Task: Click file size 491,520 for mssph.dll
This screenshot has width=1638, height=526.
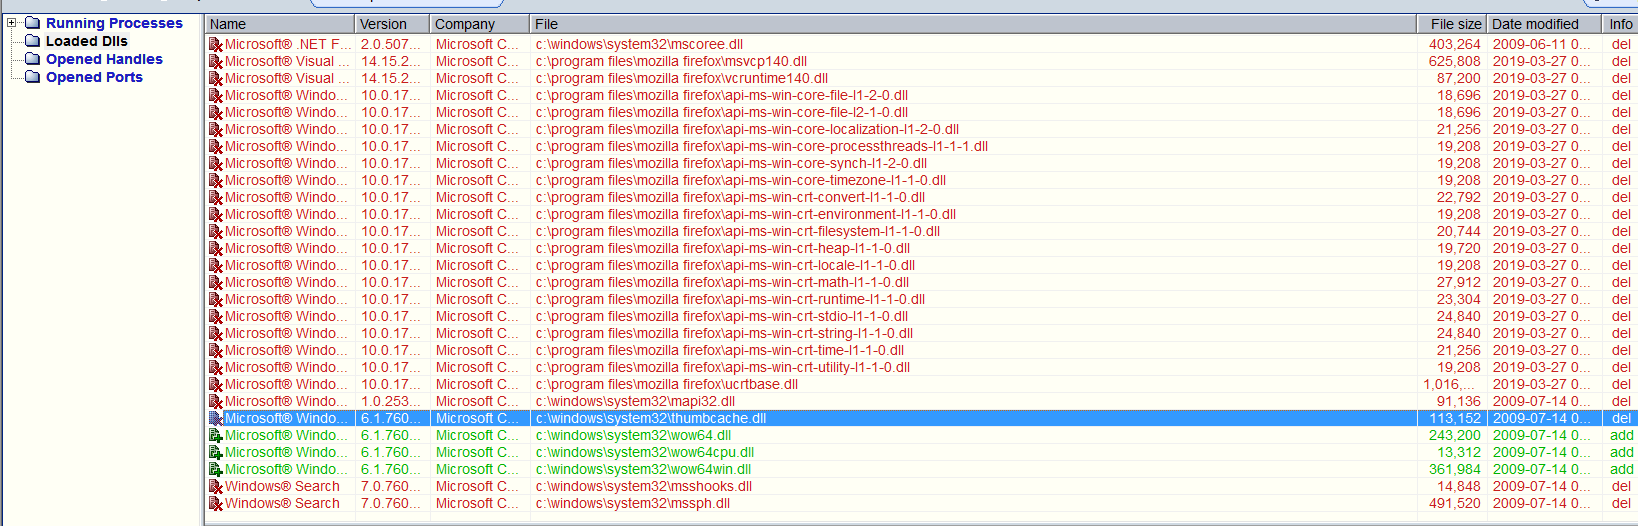Action: [x=1454, y=503]
